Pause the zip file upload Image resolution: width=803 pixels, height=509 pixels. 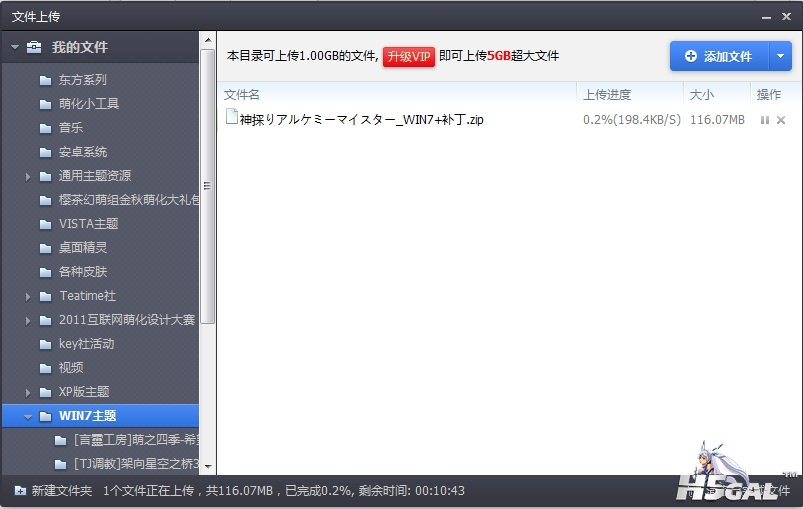[765, 120]
